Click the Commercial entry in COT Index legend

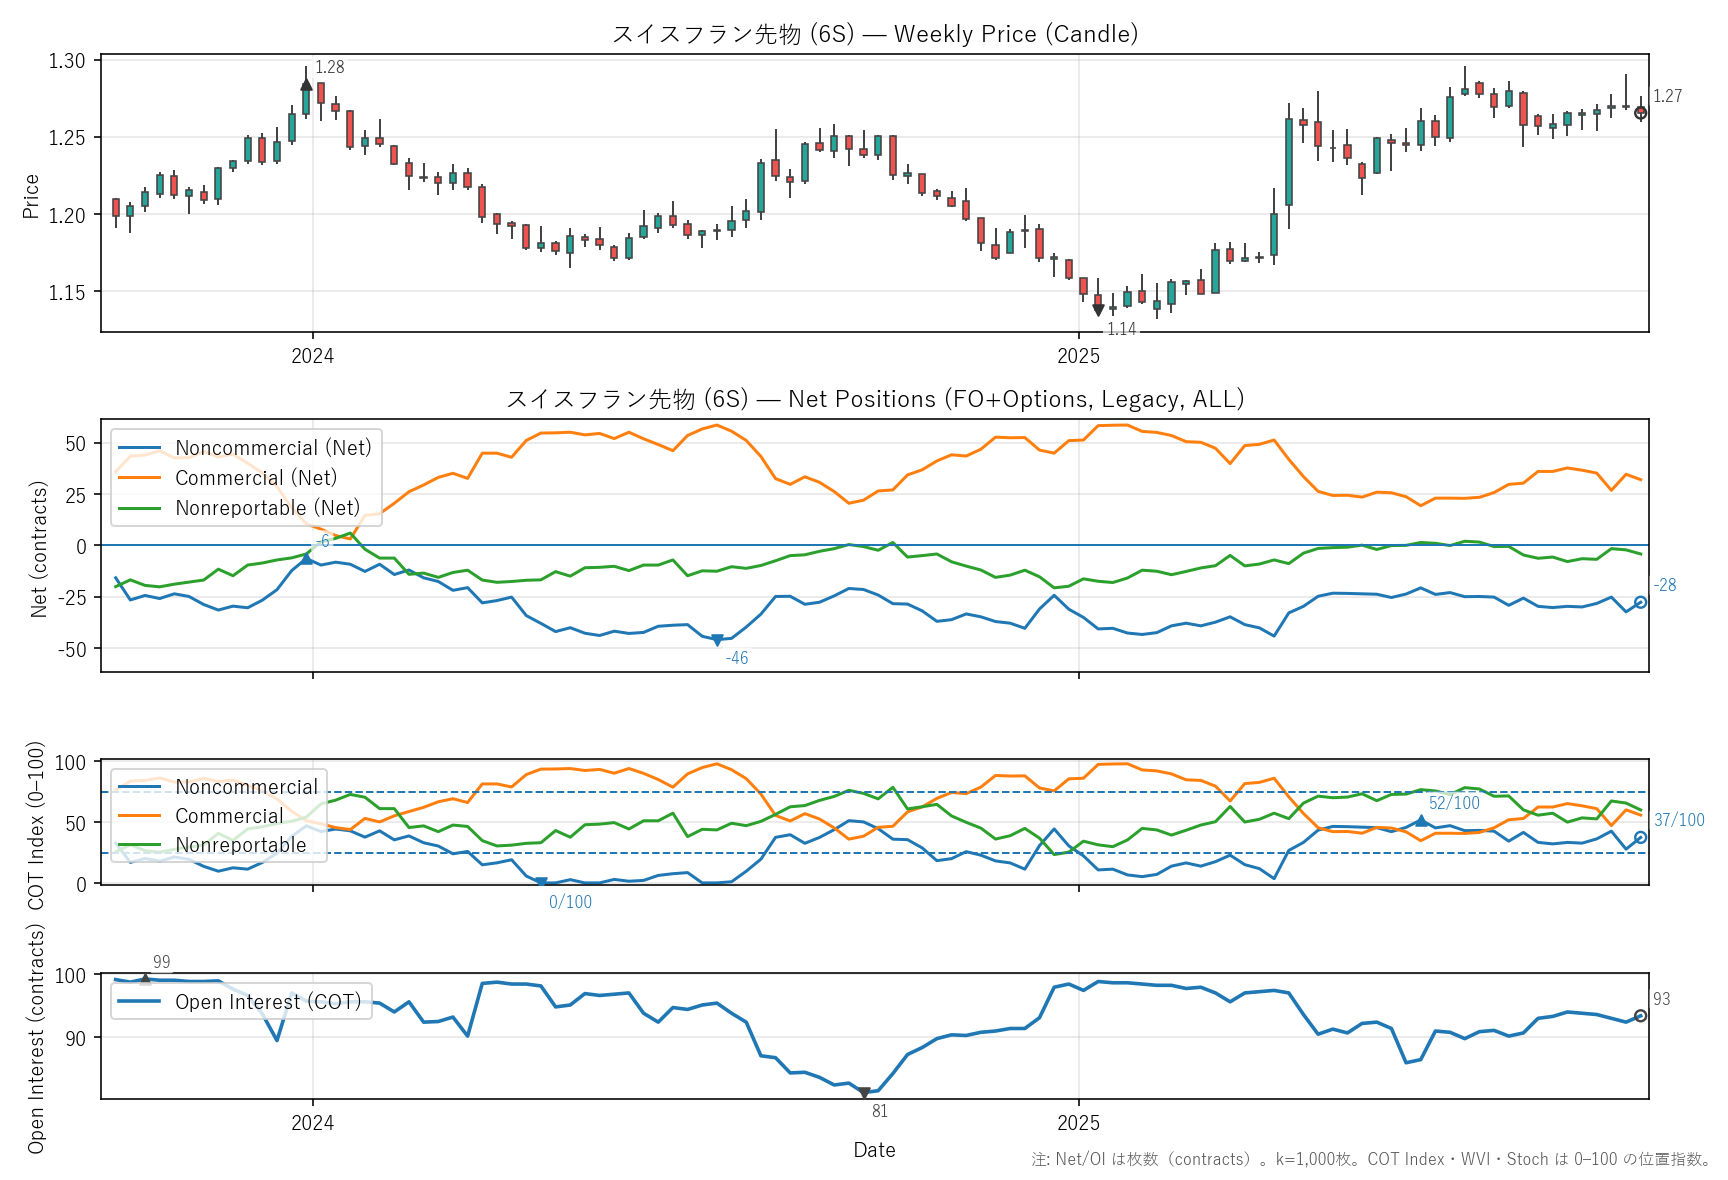tap(229, 816)
